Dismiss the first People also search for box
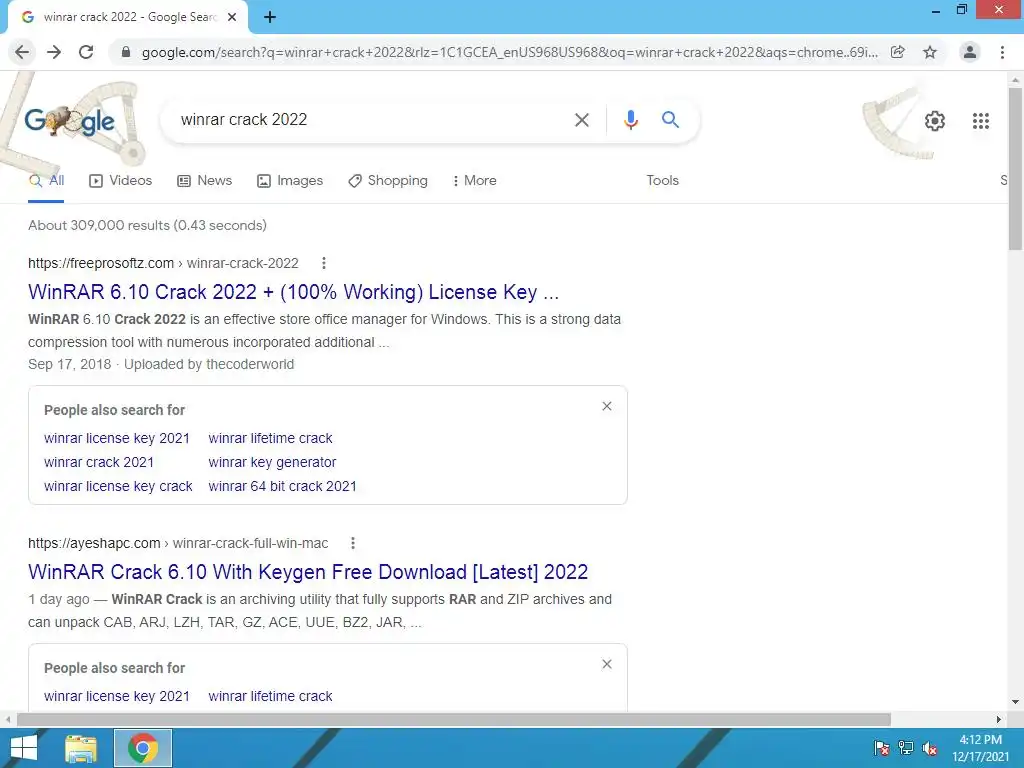1024x768 pixels. point(607,406)
